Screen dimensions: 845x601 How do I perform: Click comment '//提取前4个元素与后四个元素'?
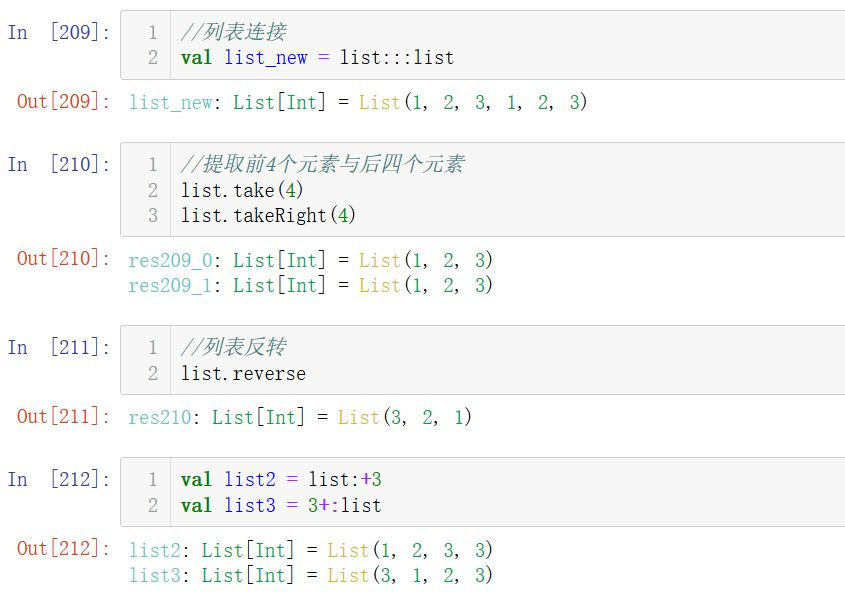[x=323, y=164]
